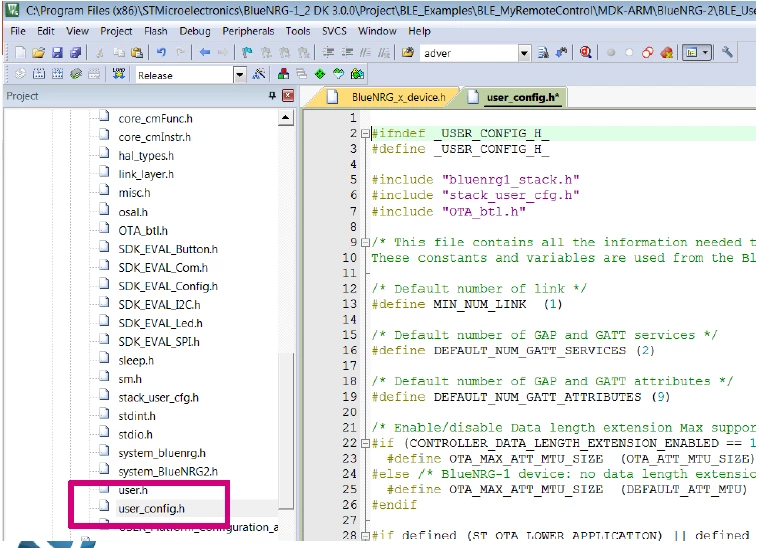This screenshot has width=759, height=548.
Task: Start debug session magnifier icon
Action: click(586, 52)
